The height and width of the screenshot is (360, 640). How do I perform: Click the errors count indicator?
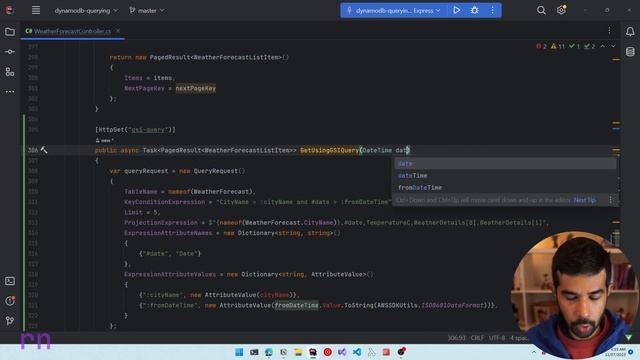point(541,47)
